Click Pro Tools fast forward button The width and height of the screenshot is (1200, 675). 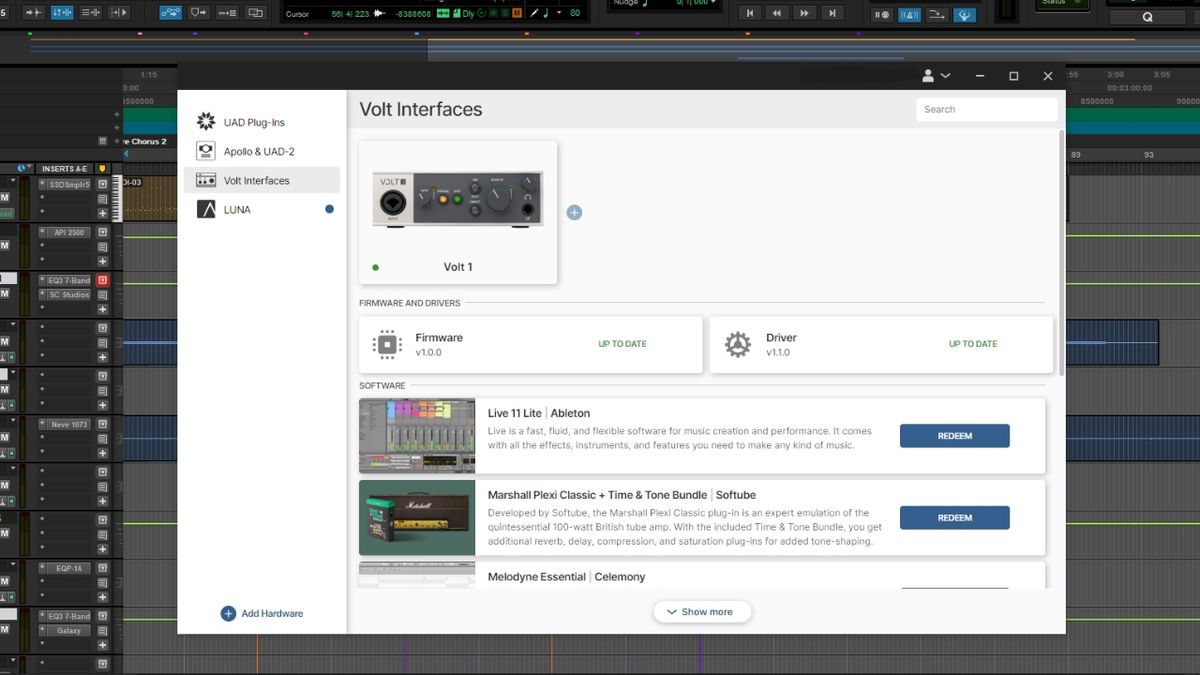[804, 13]
